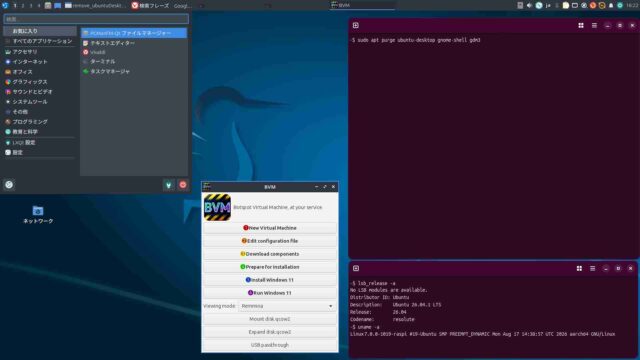
Task: Open the サウンドとビデオ category
Action: [x=40, y=92]
